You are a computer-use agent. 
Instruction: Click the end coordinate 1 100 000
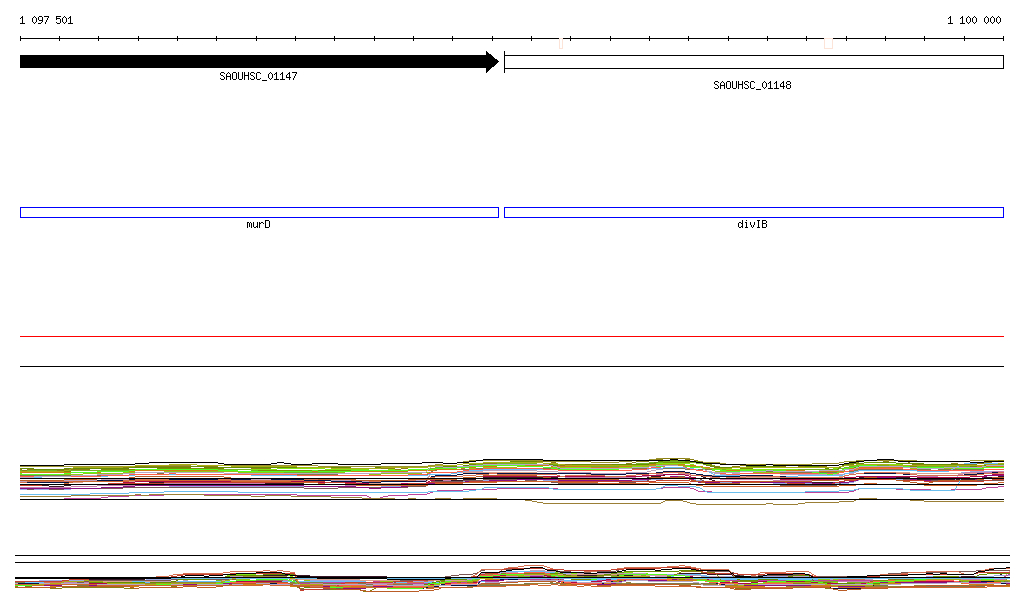[973, 20]
